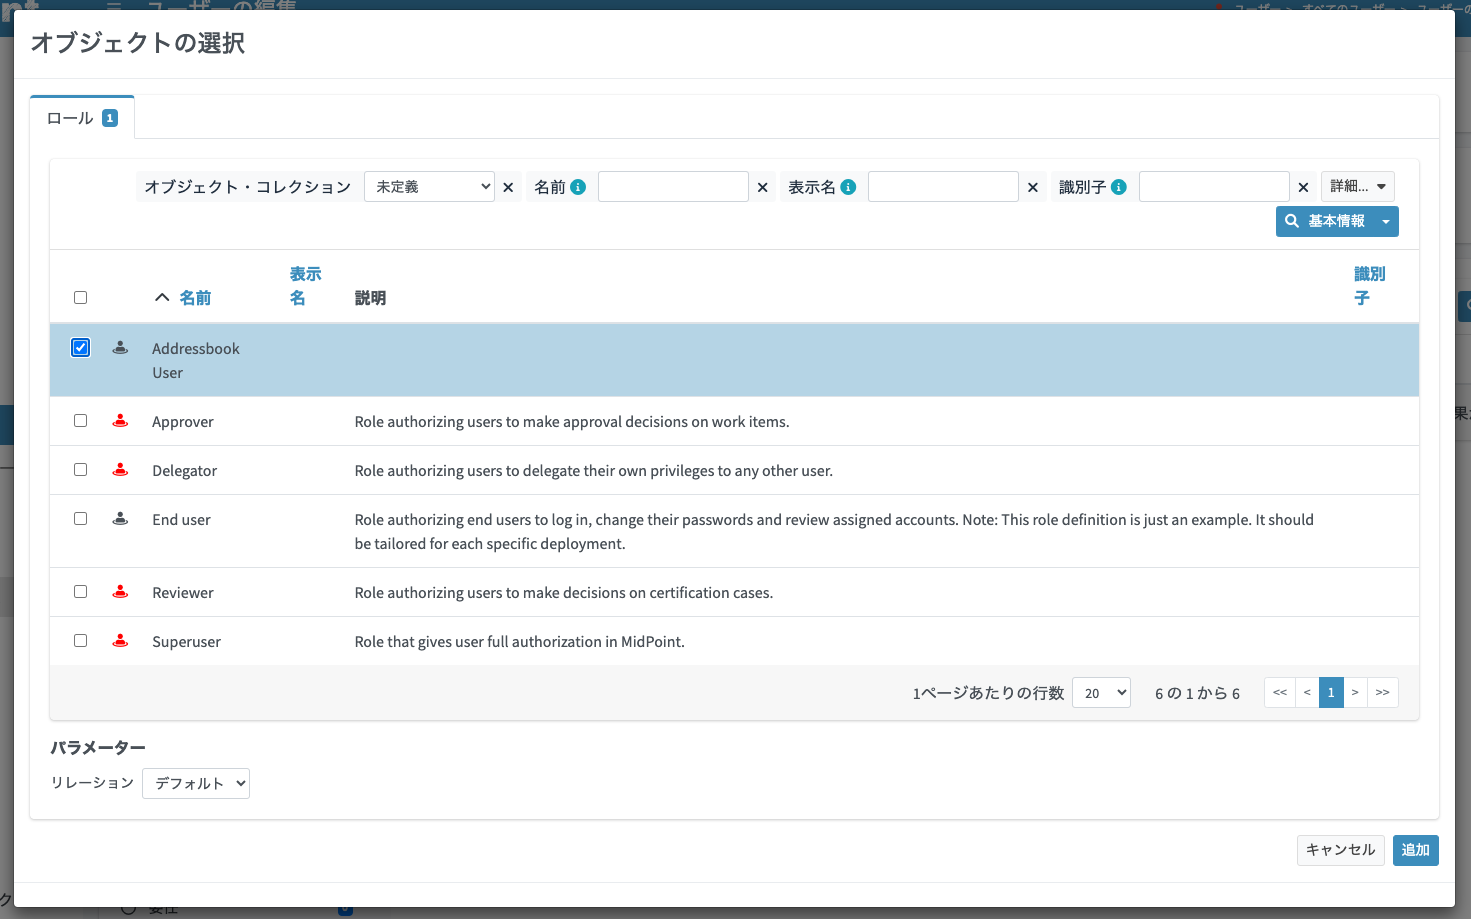
Task: Click the End user name text
Action: [181, 520]
